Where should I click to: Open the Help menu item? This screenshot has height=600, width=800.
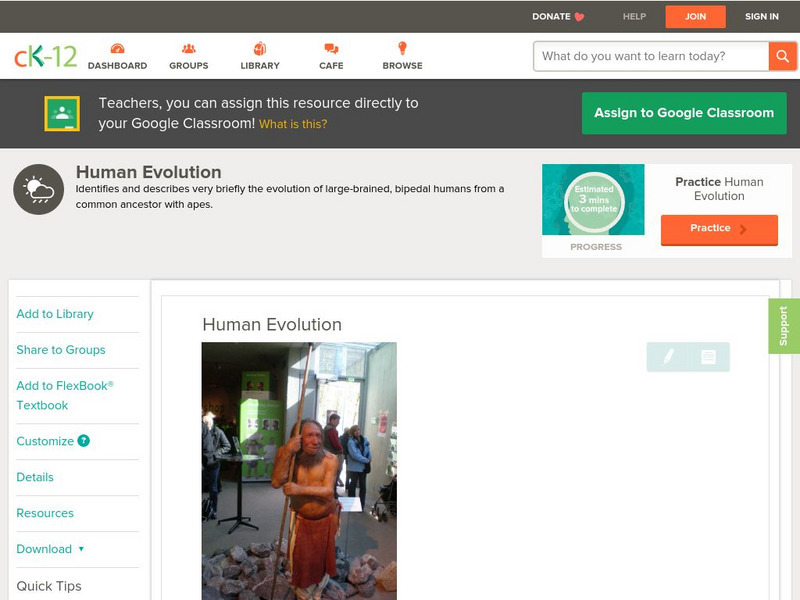pyautogui.click(x=634, y=17)
